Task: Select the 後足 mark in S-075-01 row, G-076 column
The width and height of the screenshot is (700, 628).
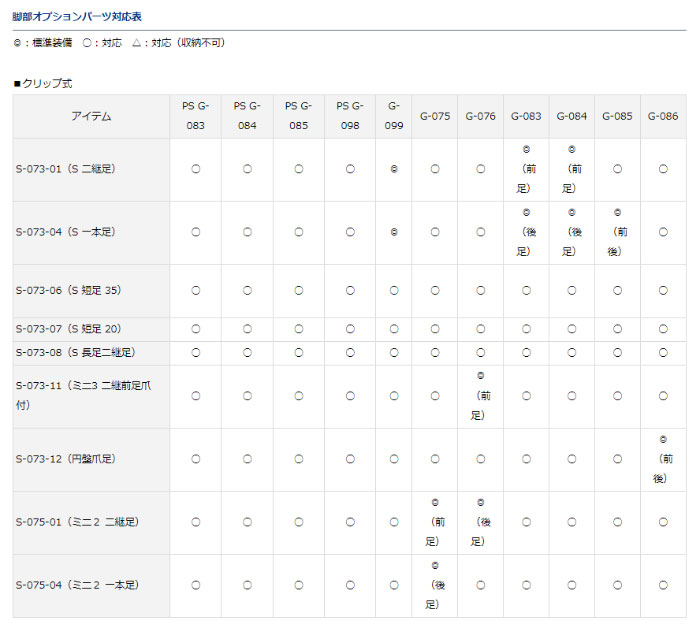Action: pos(481,522)
